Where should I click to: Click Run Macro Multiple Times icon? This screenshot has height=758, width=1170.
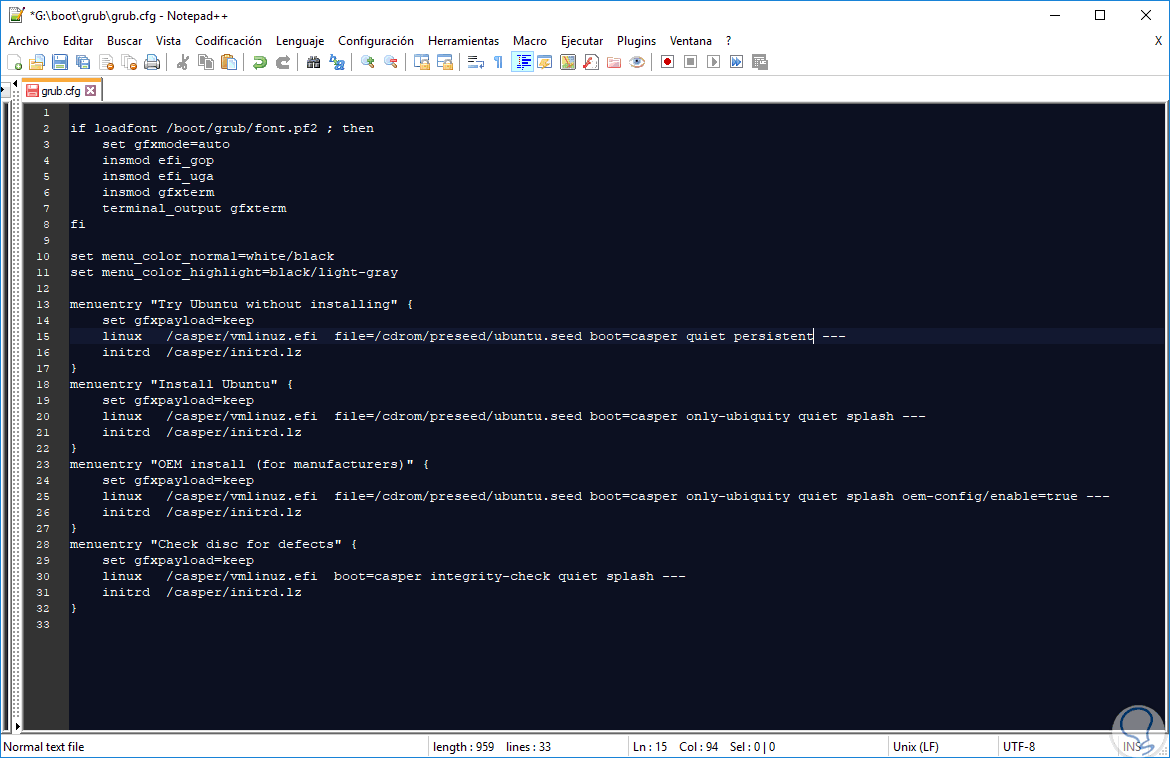click(x=736, y=63)
